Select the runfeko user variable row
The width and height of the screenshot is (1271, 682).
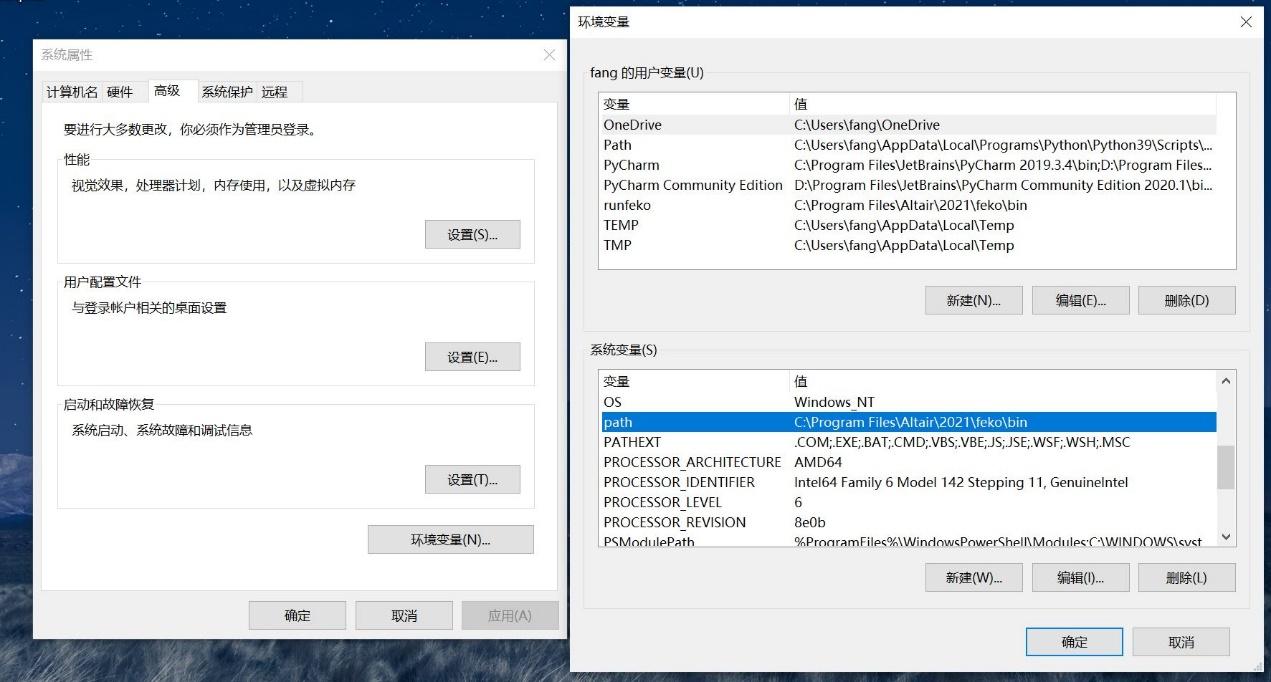pos(700,205)
